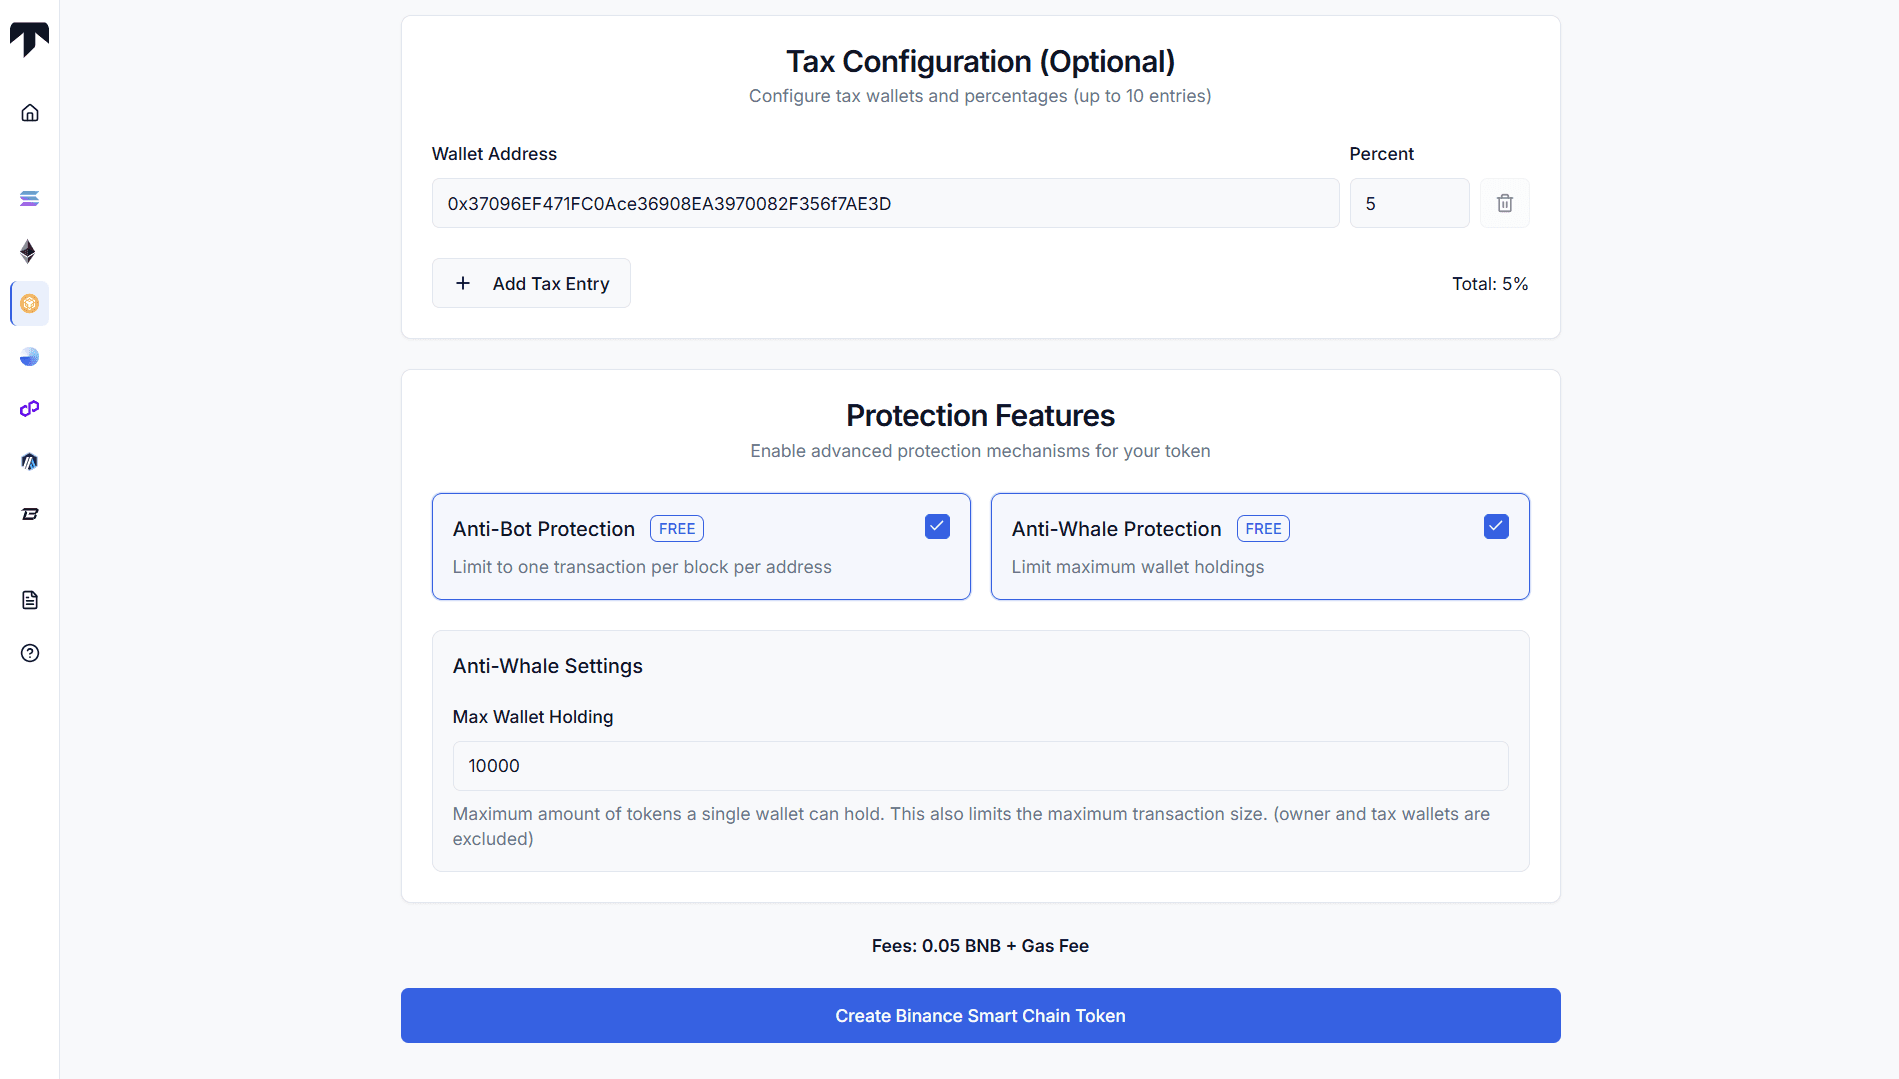1899x1079 pixels.
Task: Edit the Max Wallet Holding field
Action: coord(980,766)
